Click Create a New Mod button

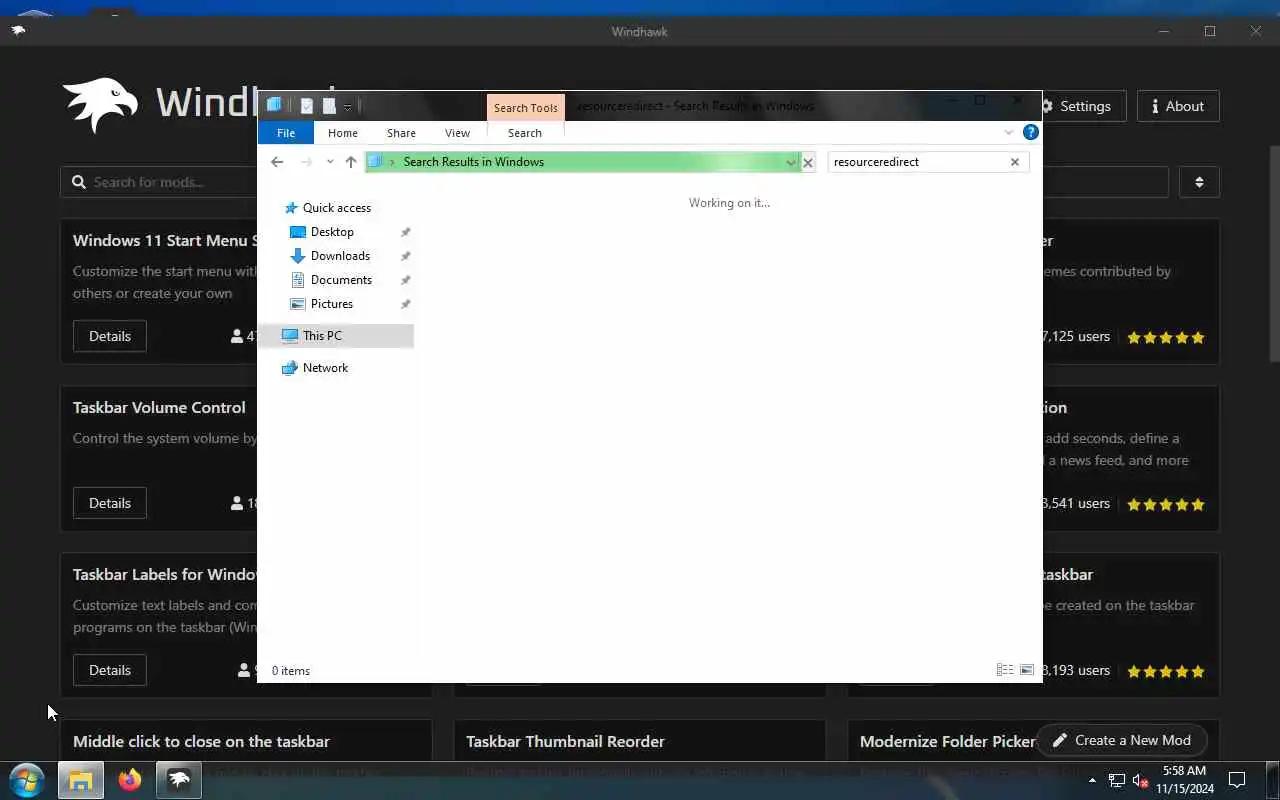point(1122,740)
